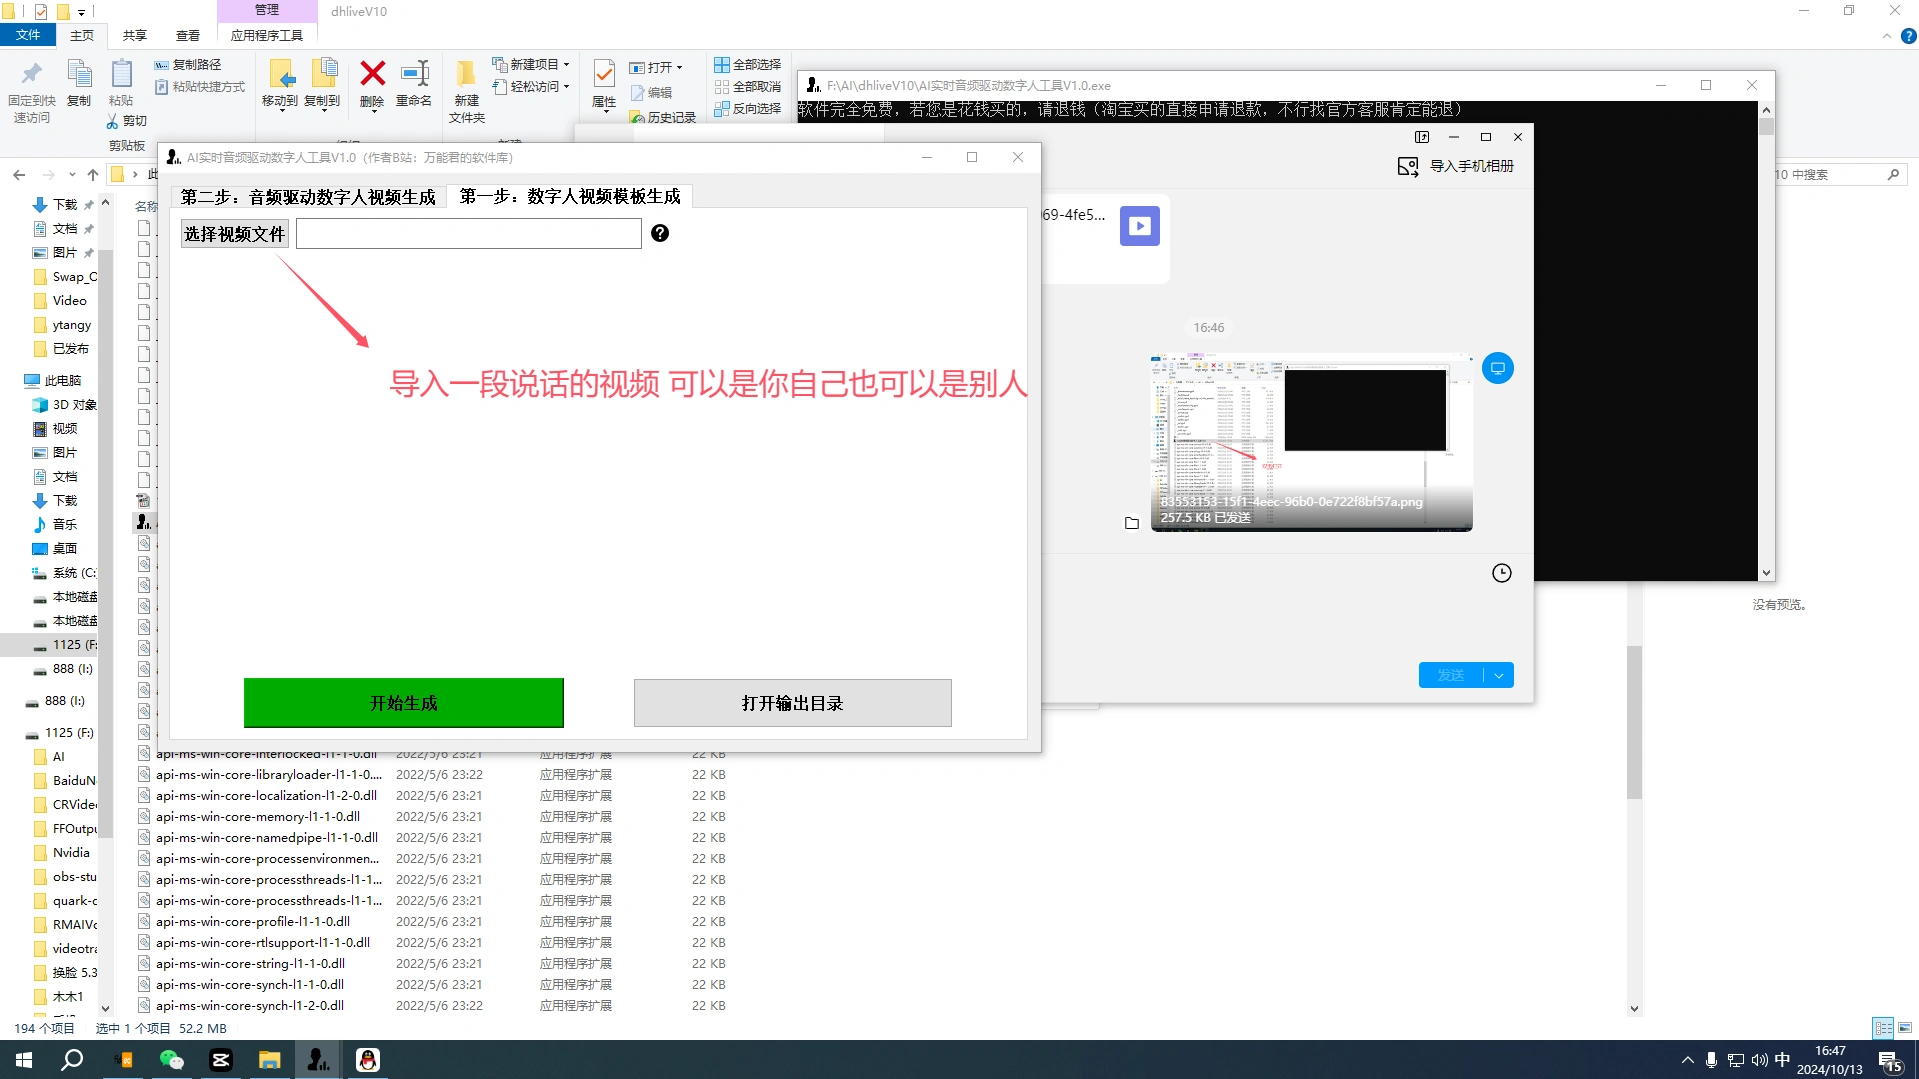Toggle the Chinese input method indicator
Image resolution: width=1919 pixels, height=1079 pixels.
1782,1060
